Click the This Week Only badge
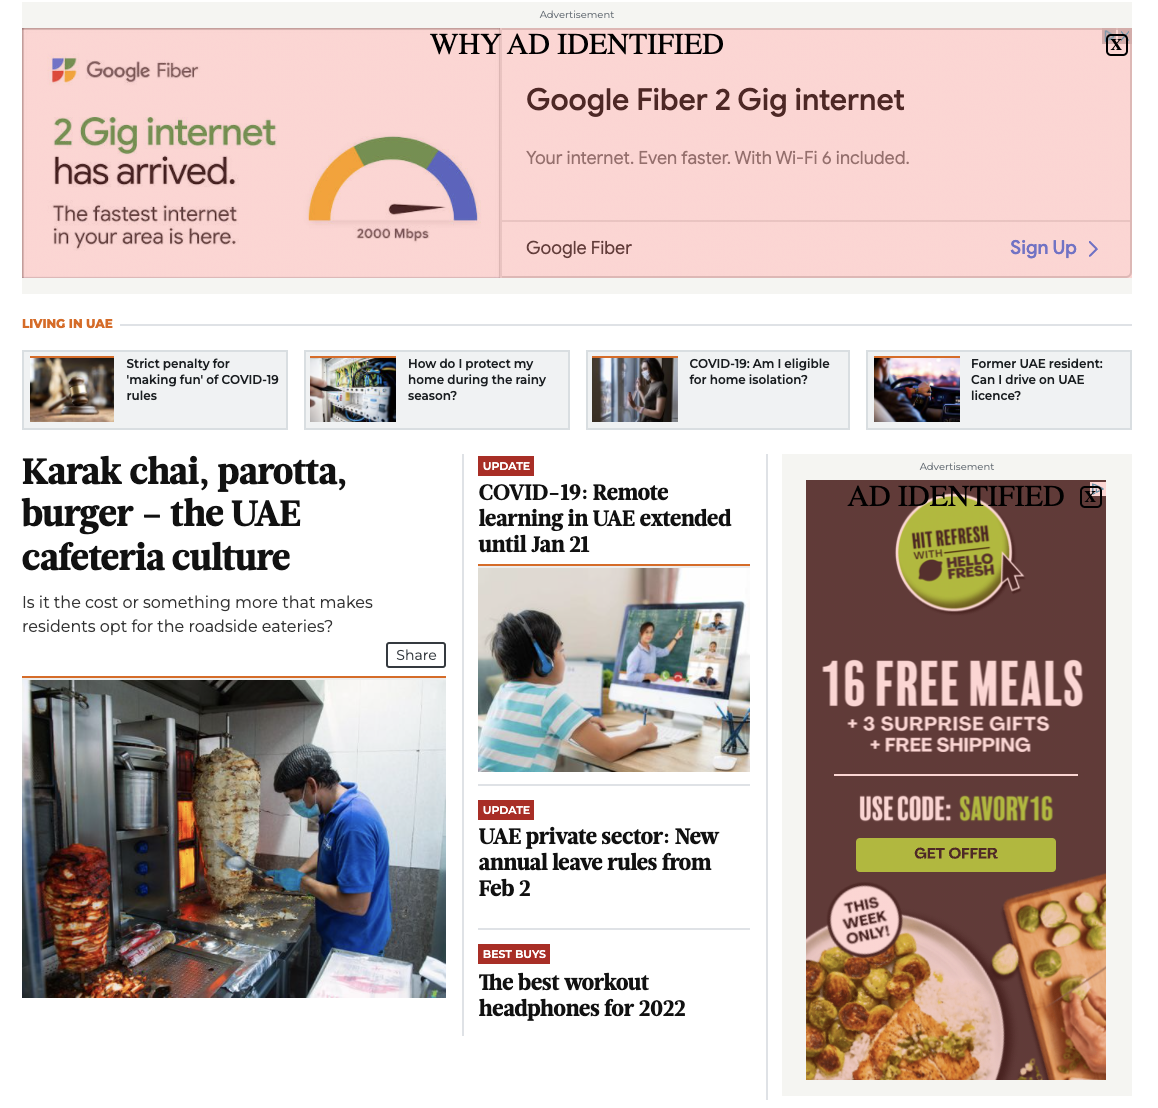Viewport: 1158px width, 1108px height. [864, 920]
